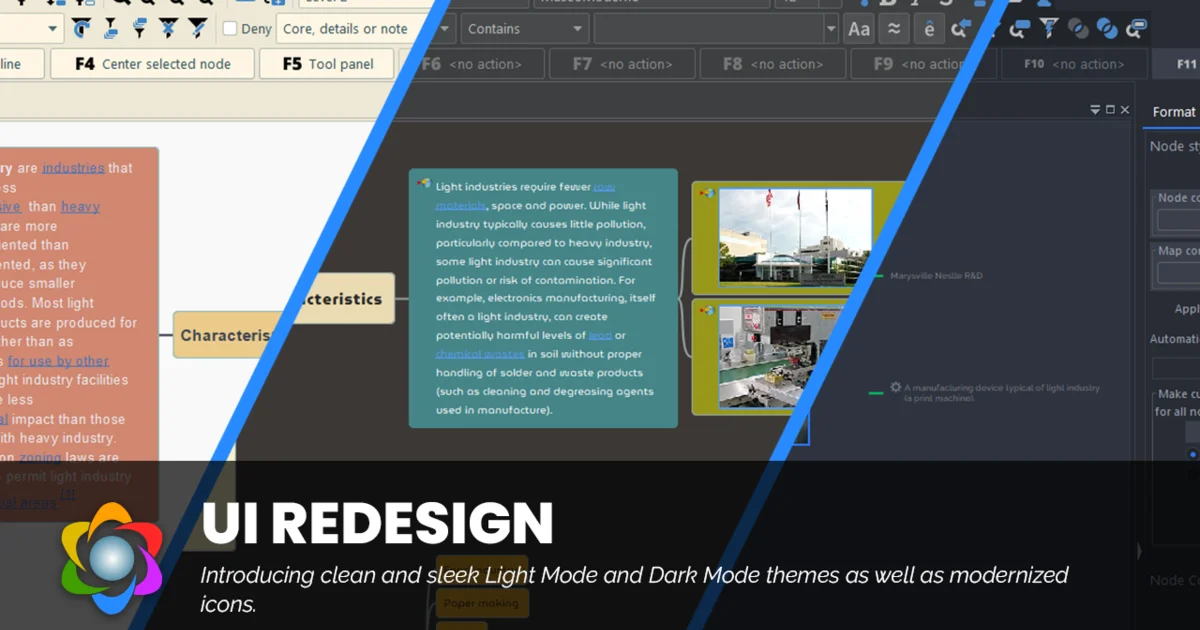Image resolution: width=1200 pixels, height=630 pixels.
Task: Click the magnifier with blue node icon
Action: click(x=1020, y=29)
